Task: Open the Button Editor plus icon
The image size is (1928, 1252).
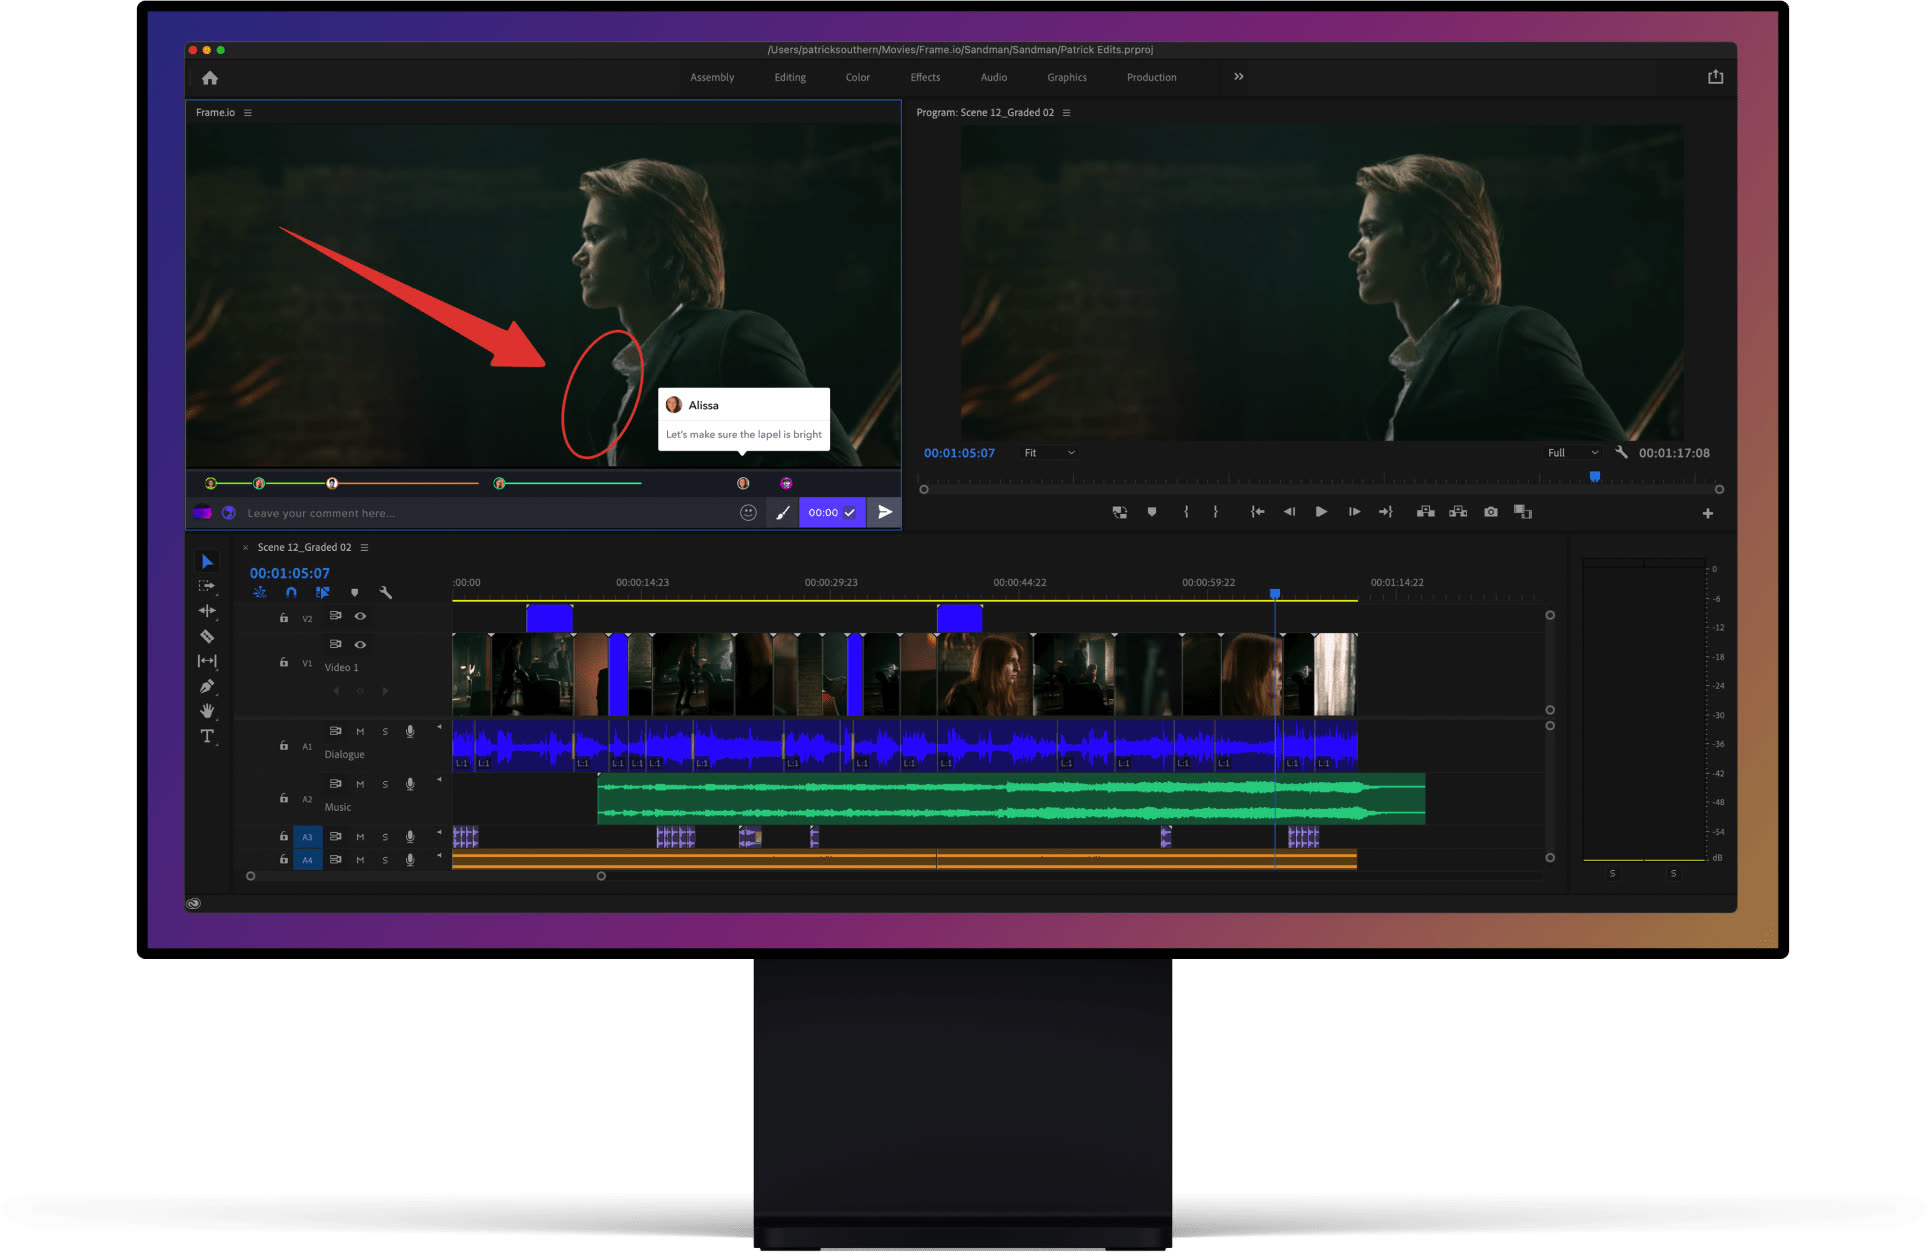Action: (1708, 513)
